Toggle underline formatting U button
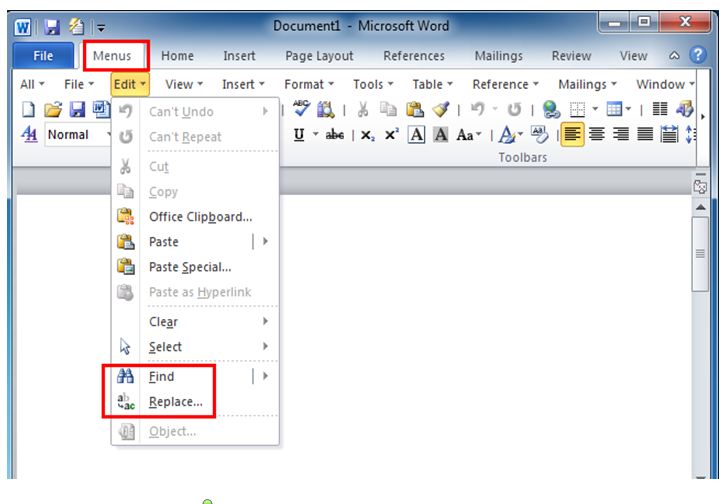Viewport: 728px width, 504px height. click(299, 135)
